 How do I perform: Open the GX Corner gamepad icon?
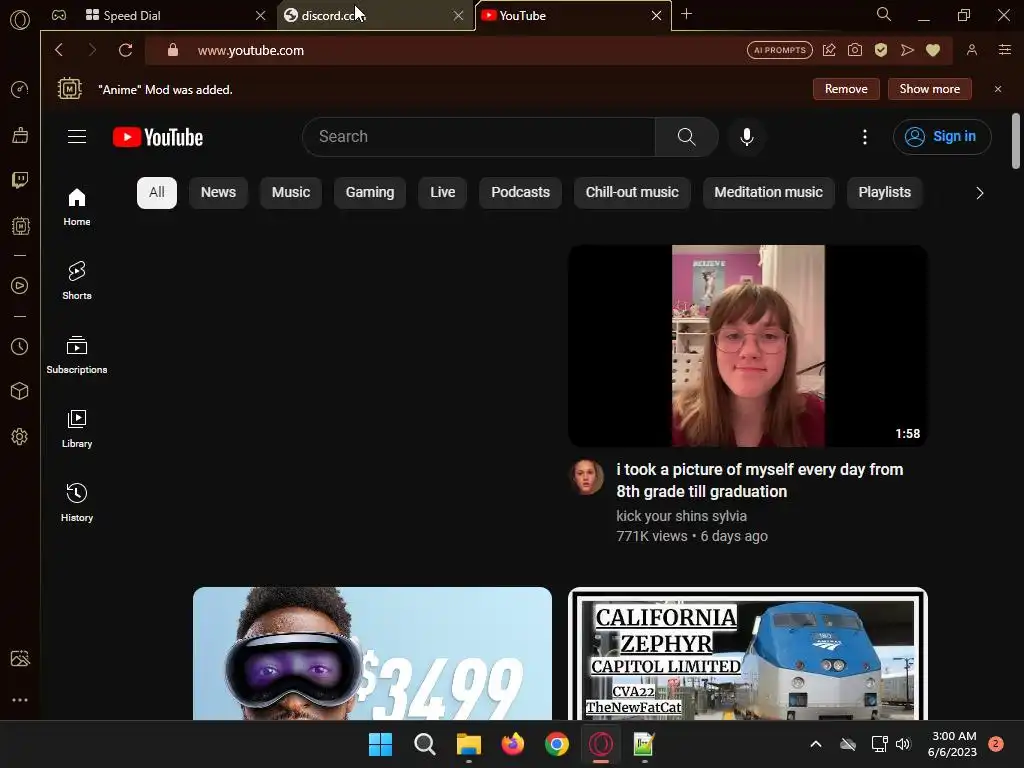coord(59,15)
